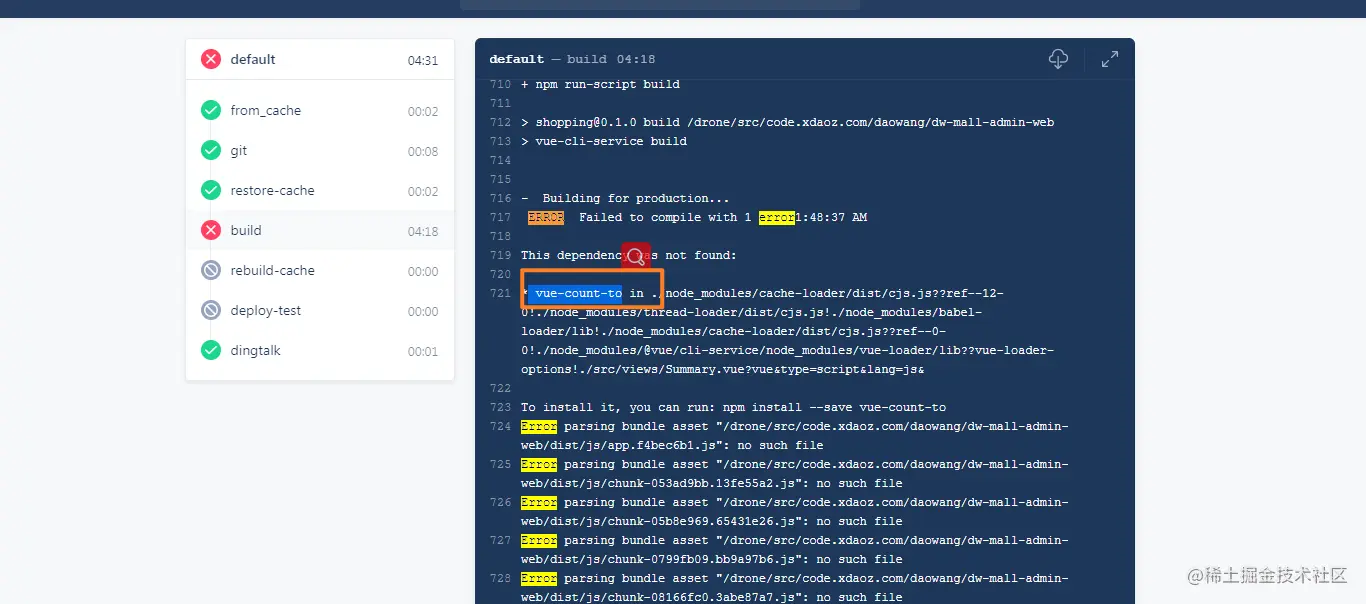Click the green check icon for from_cache
The height and width of the screenshot is (604, 1366).
tap(211, 110)
